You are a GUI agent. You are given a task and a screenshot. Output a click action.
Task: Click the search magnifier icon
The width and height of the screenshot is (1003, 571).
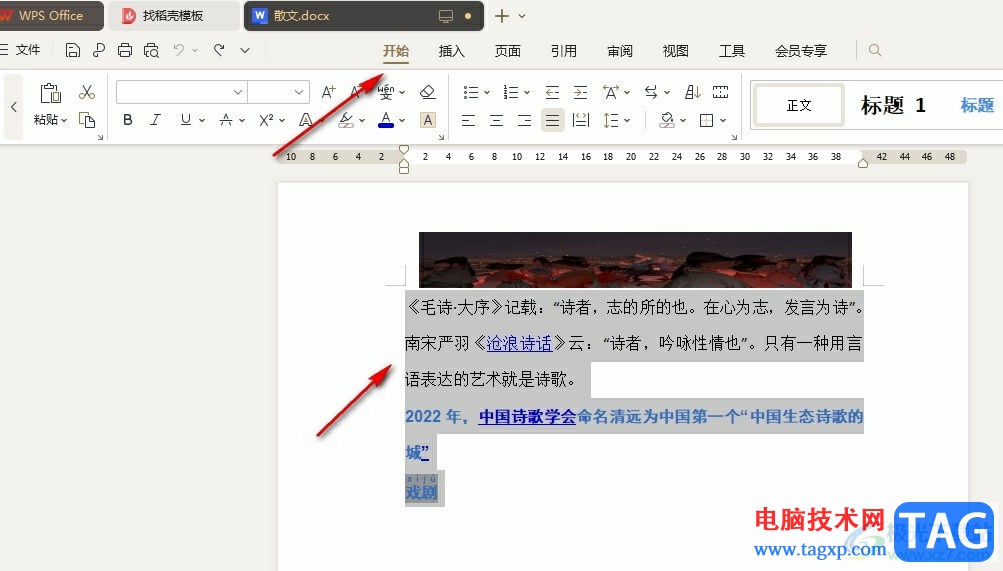click(x=875, y=50)
